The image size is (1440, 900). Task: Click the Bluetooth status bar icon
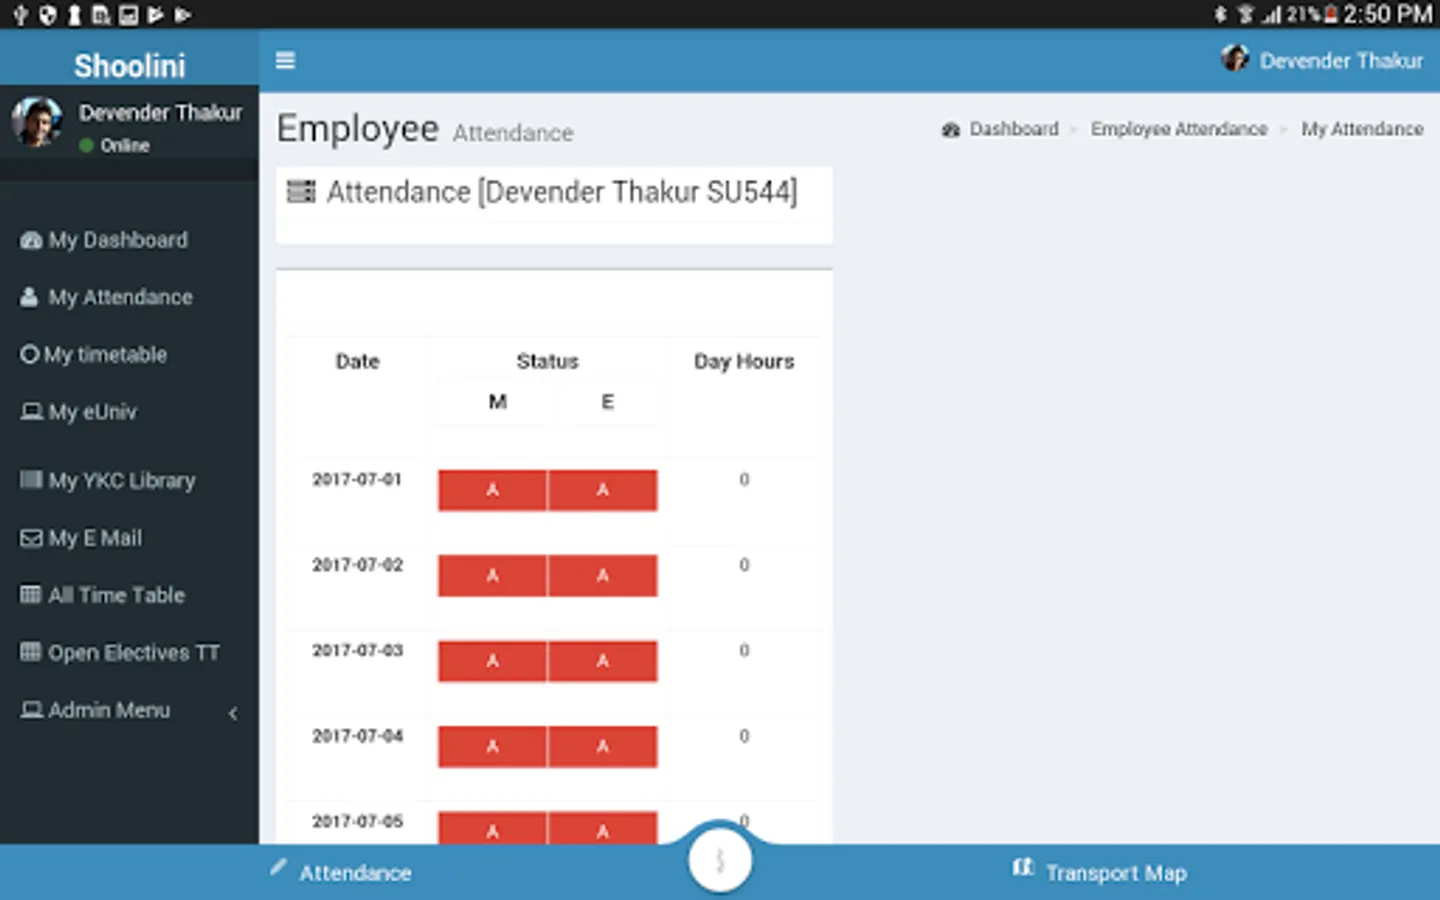pos(1221,14)
